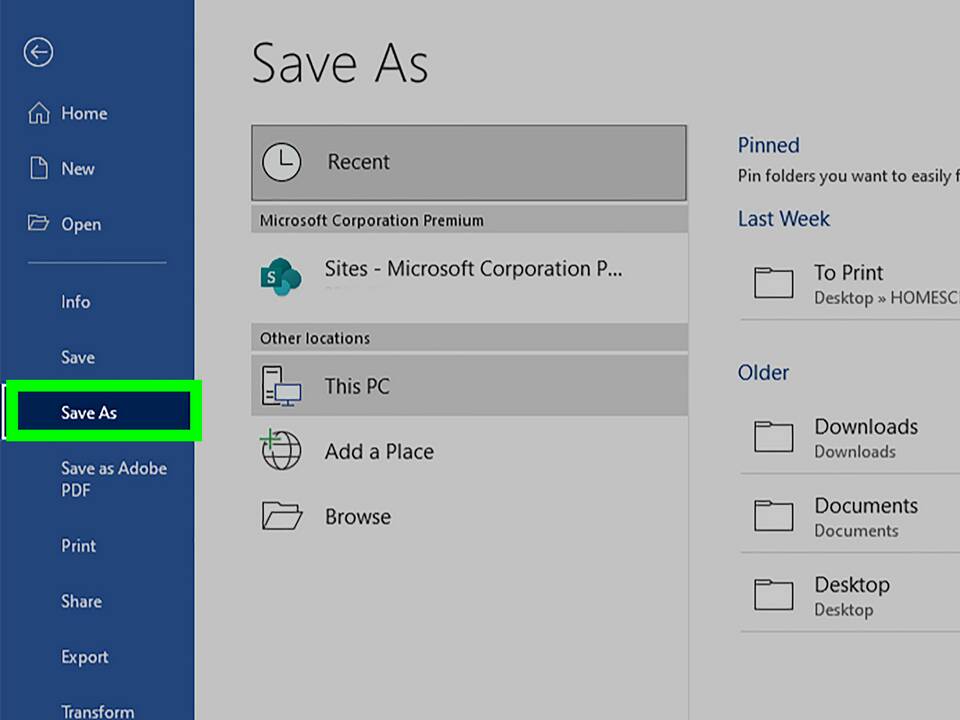960x720 pixels.
Task: Choose the Downloads folder location
Action: click(x=865, y=437)
